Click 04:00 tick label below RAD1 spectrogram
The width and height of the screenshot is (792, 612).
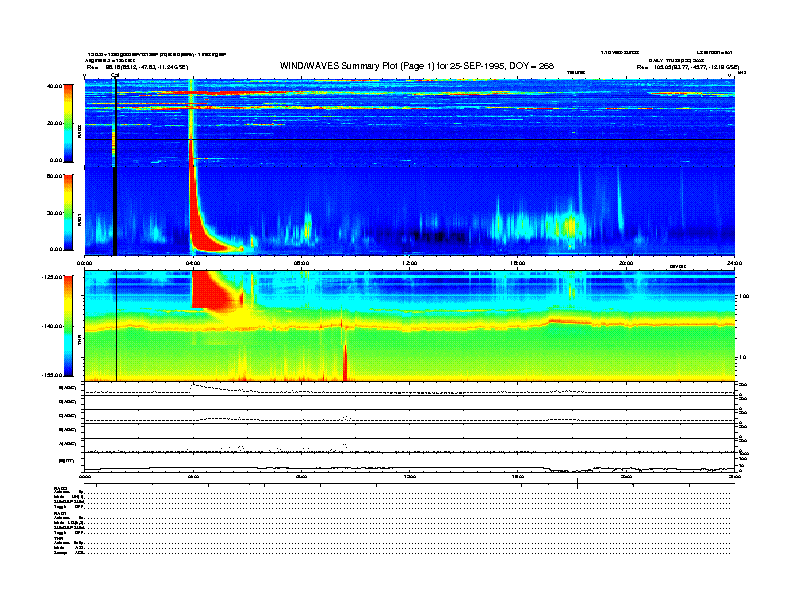(193, 263)
